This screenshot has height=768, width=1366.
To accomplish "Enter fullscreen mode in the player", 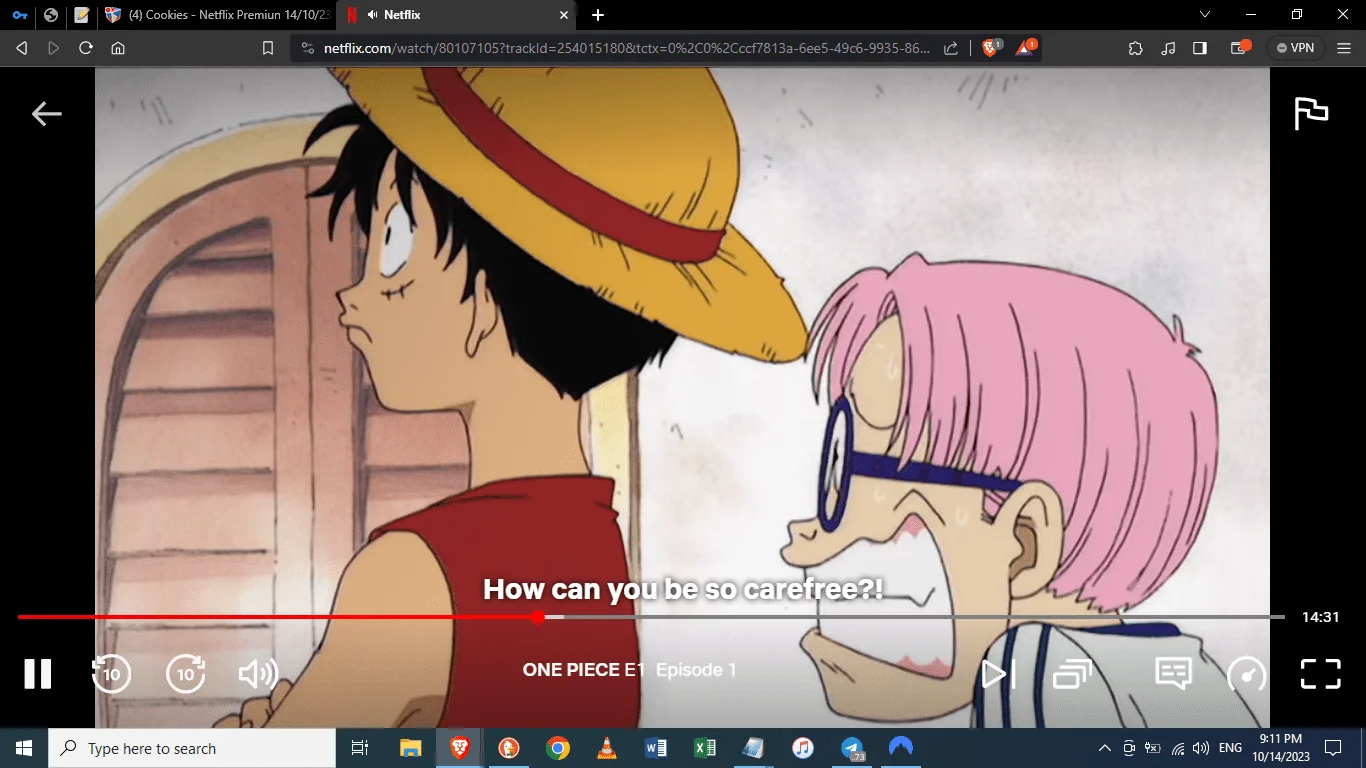I will (1320, 673).
